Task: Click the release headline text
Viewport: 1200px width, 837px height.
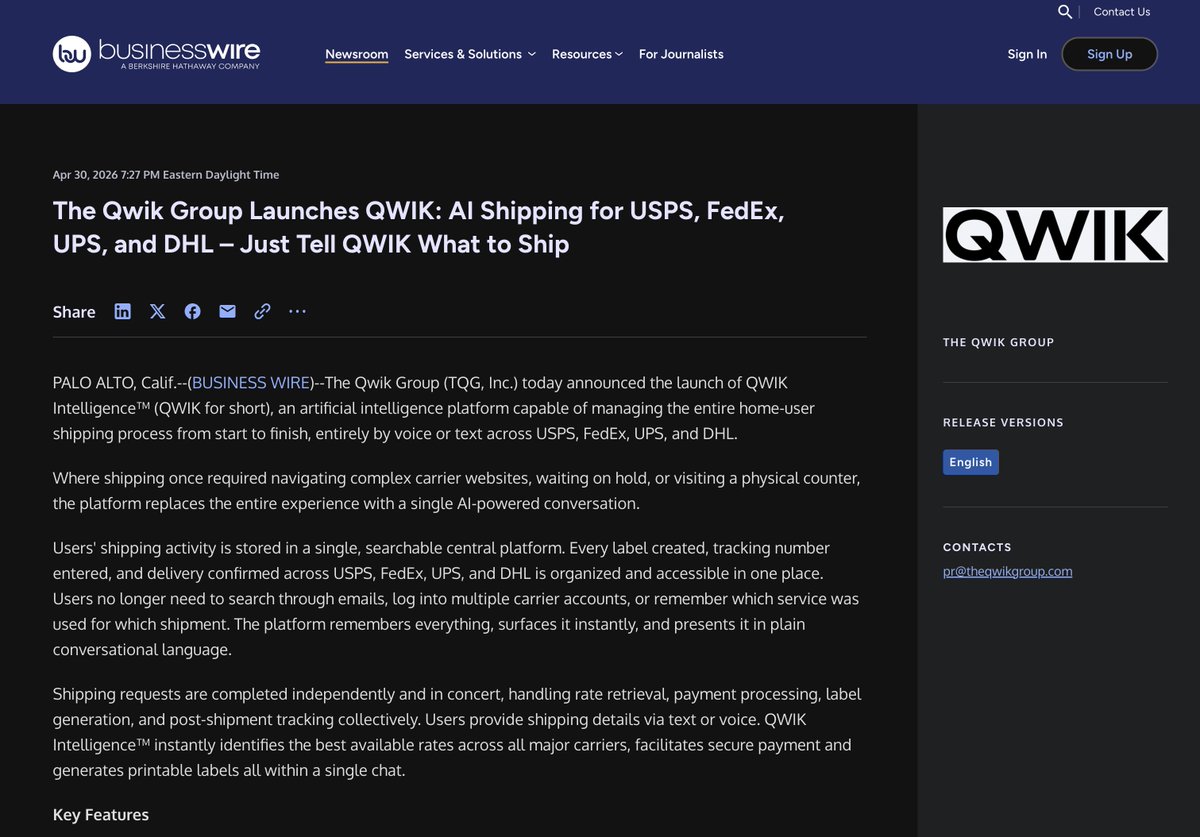Action: pyautogui.click(x=418, y=227)
